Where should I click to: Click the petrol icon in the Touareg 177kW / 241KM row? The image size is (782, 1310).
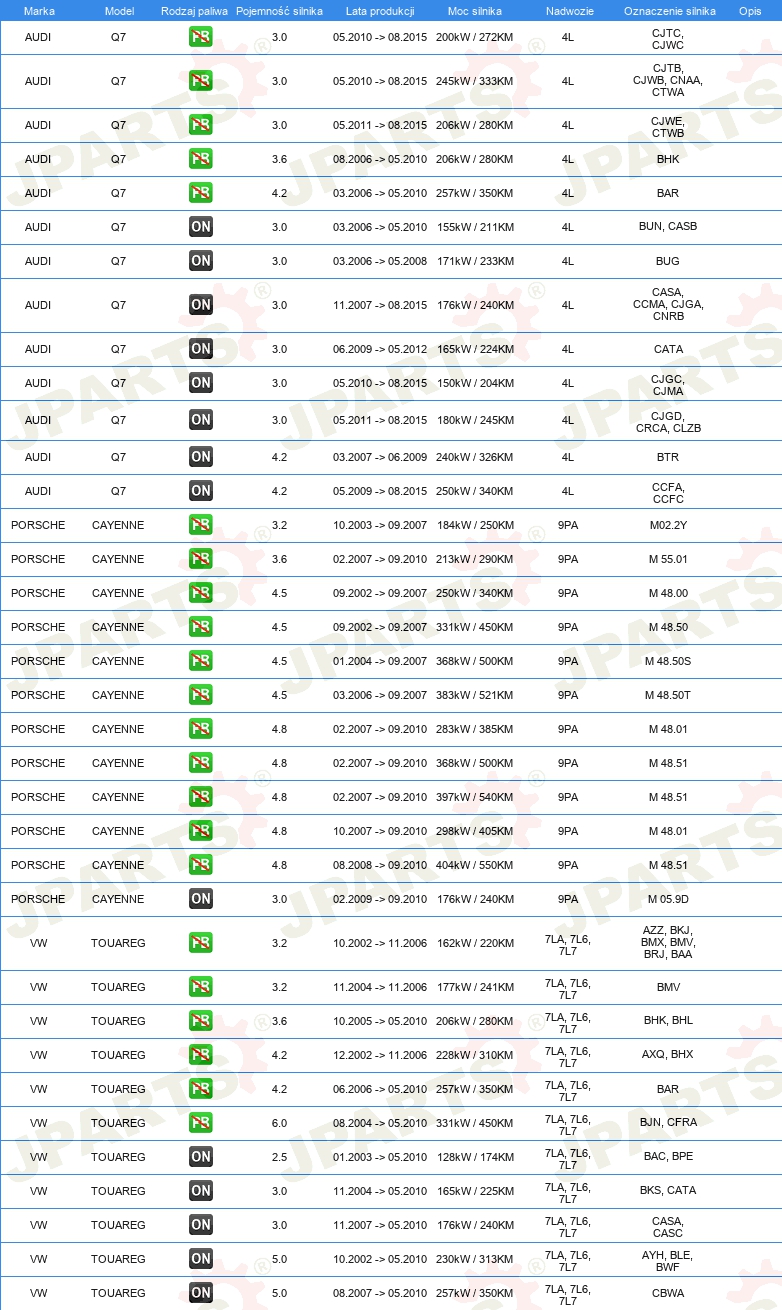(201, 987)
